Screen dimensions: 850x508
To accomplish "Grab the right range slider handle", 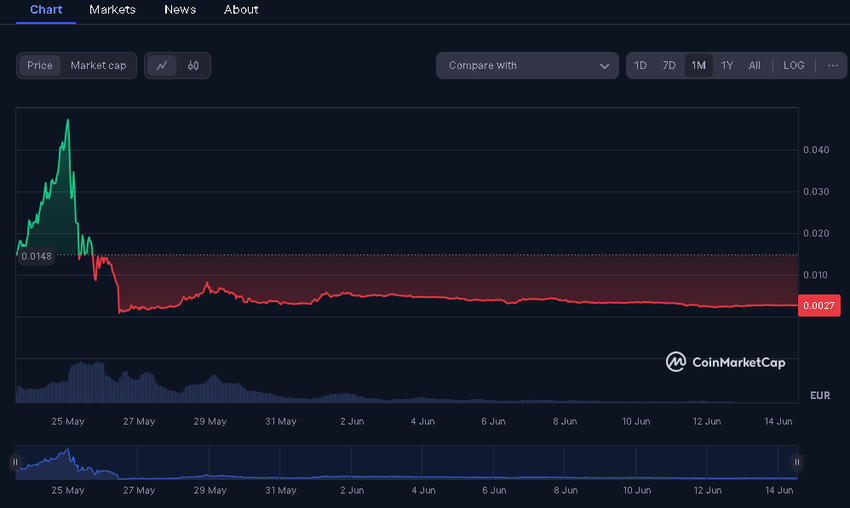I will click(796, 462).
